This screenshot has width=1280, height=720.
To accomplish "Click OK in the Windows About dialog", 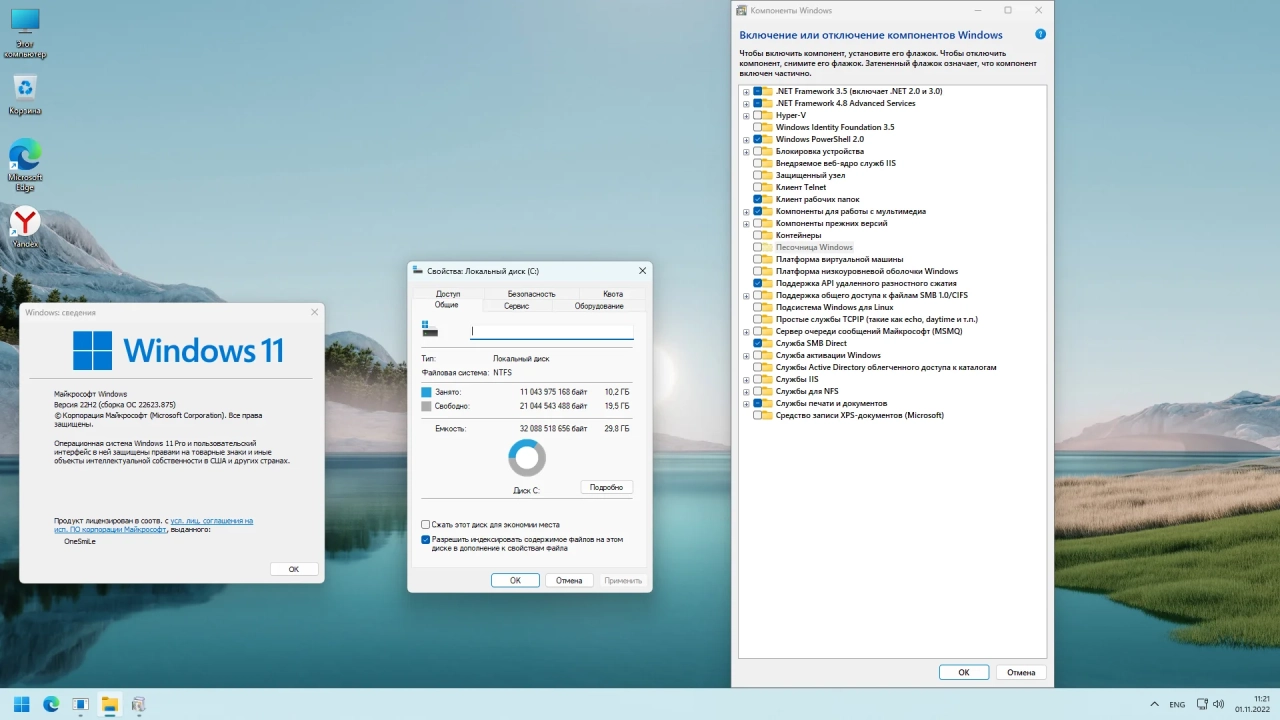I will pos(294,569).
